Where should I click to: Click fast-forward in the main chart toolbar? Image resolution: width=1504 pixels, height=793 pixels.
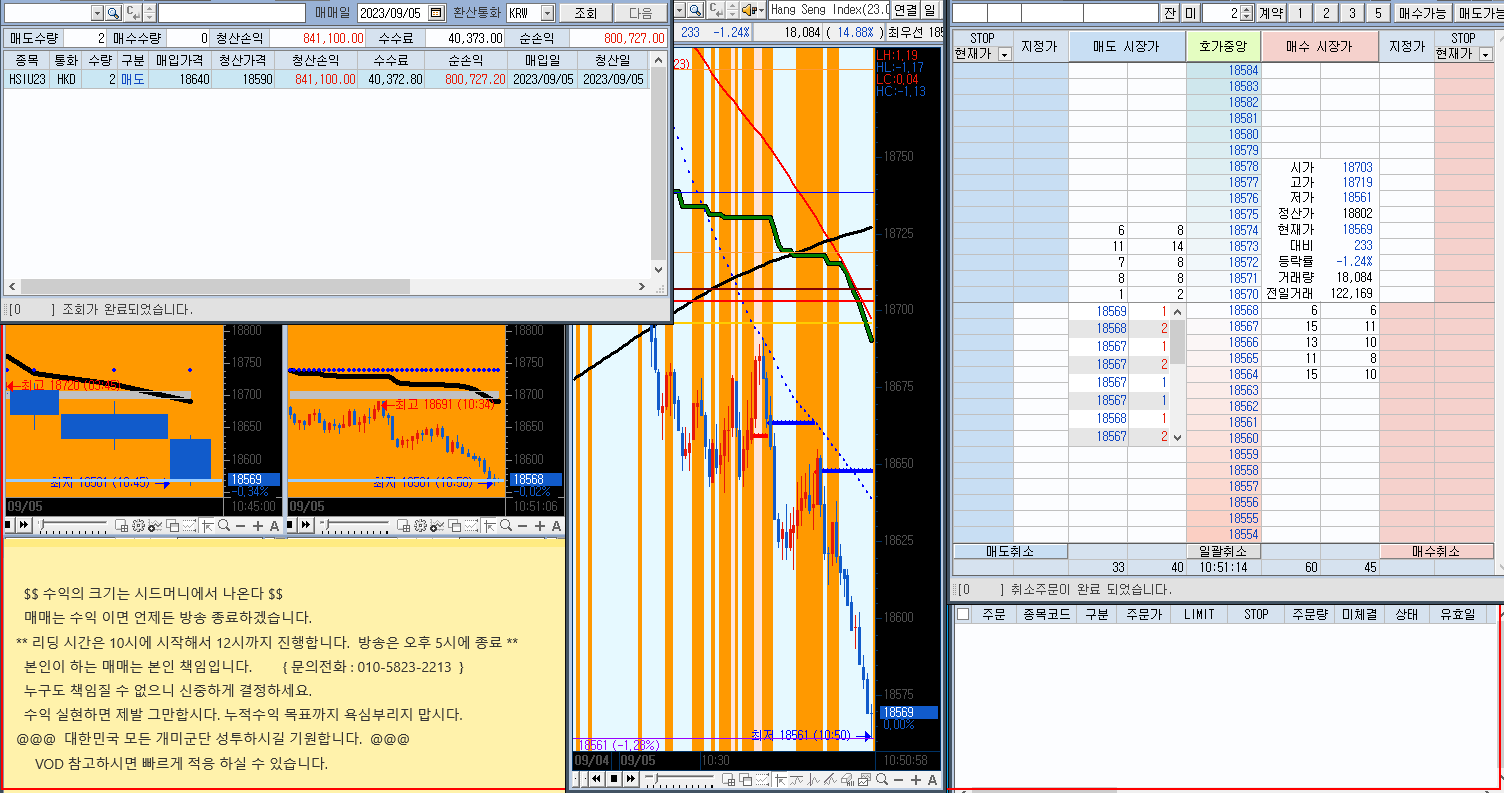pos(631,779)
